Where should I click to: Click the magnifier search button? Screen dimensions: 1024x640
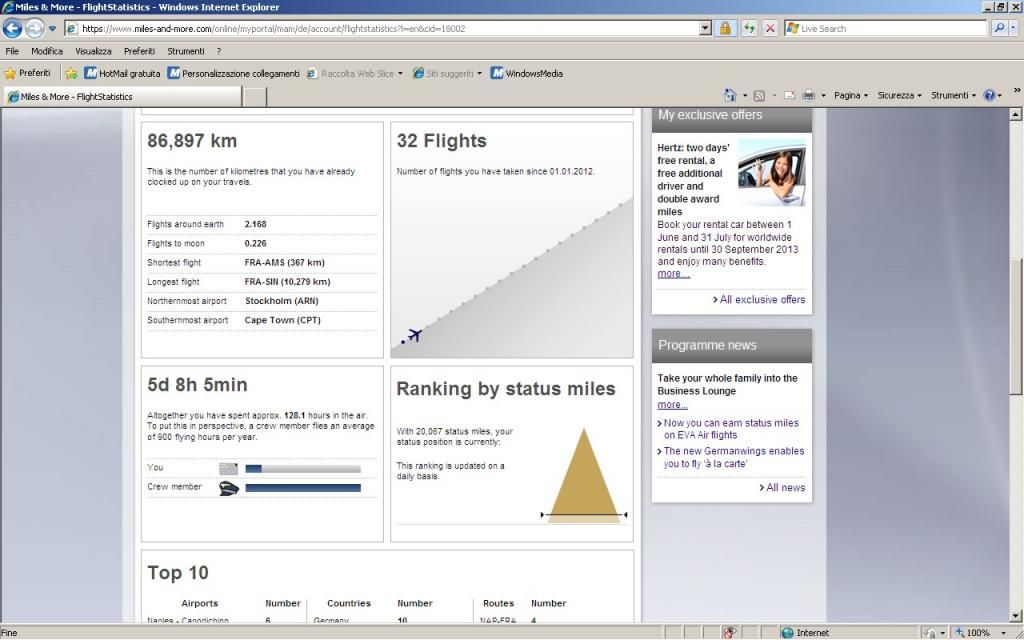tap(999, 28)
